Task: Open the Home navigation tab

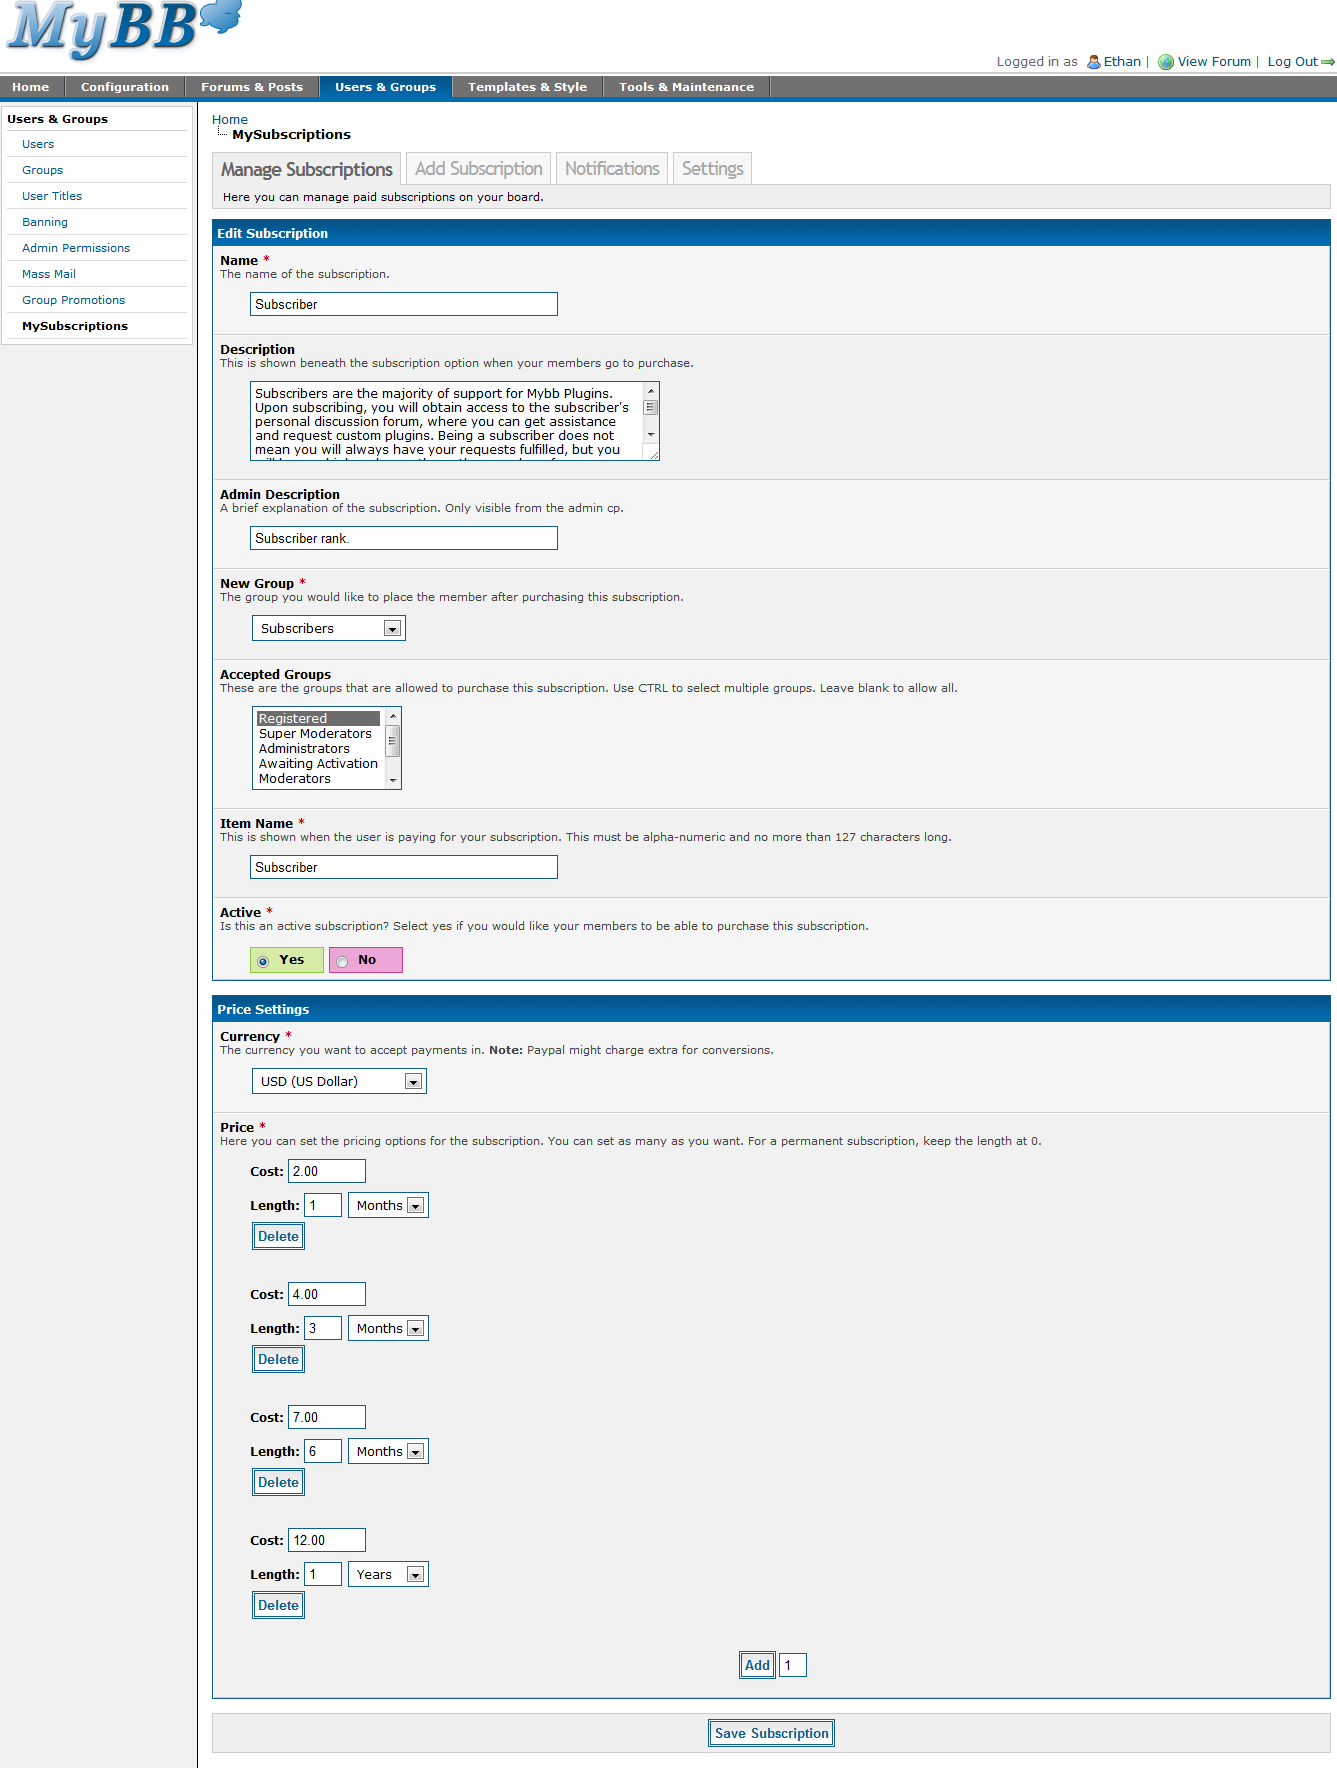Action: click(x=31, y=87)
